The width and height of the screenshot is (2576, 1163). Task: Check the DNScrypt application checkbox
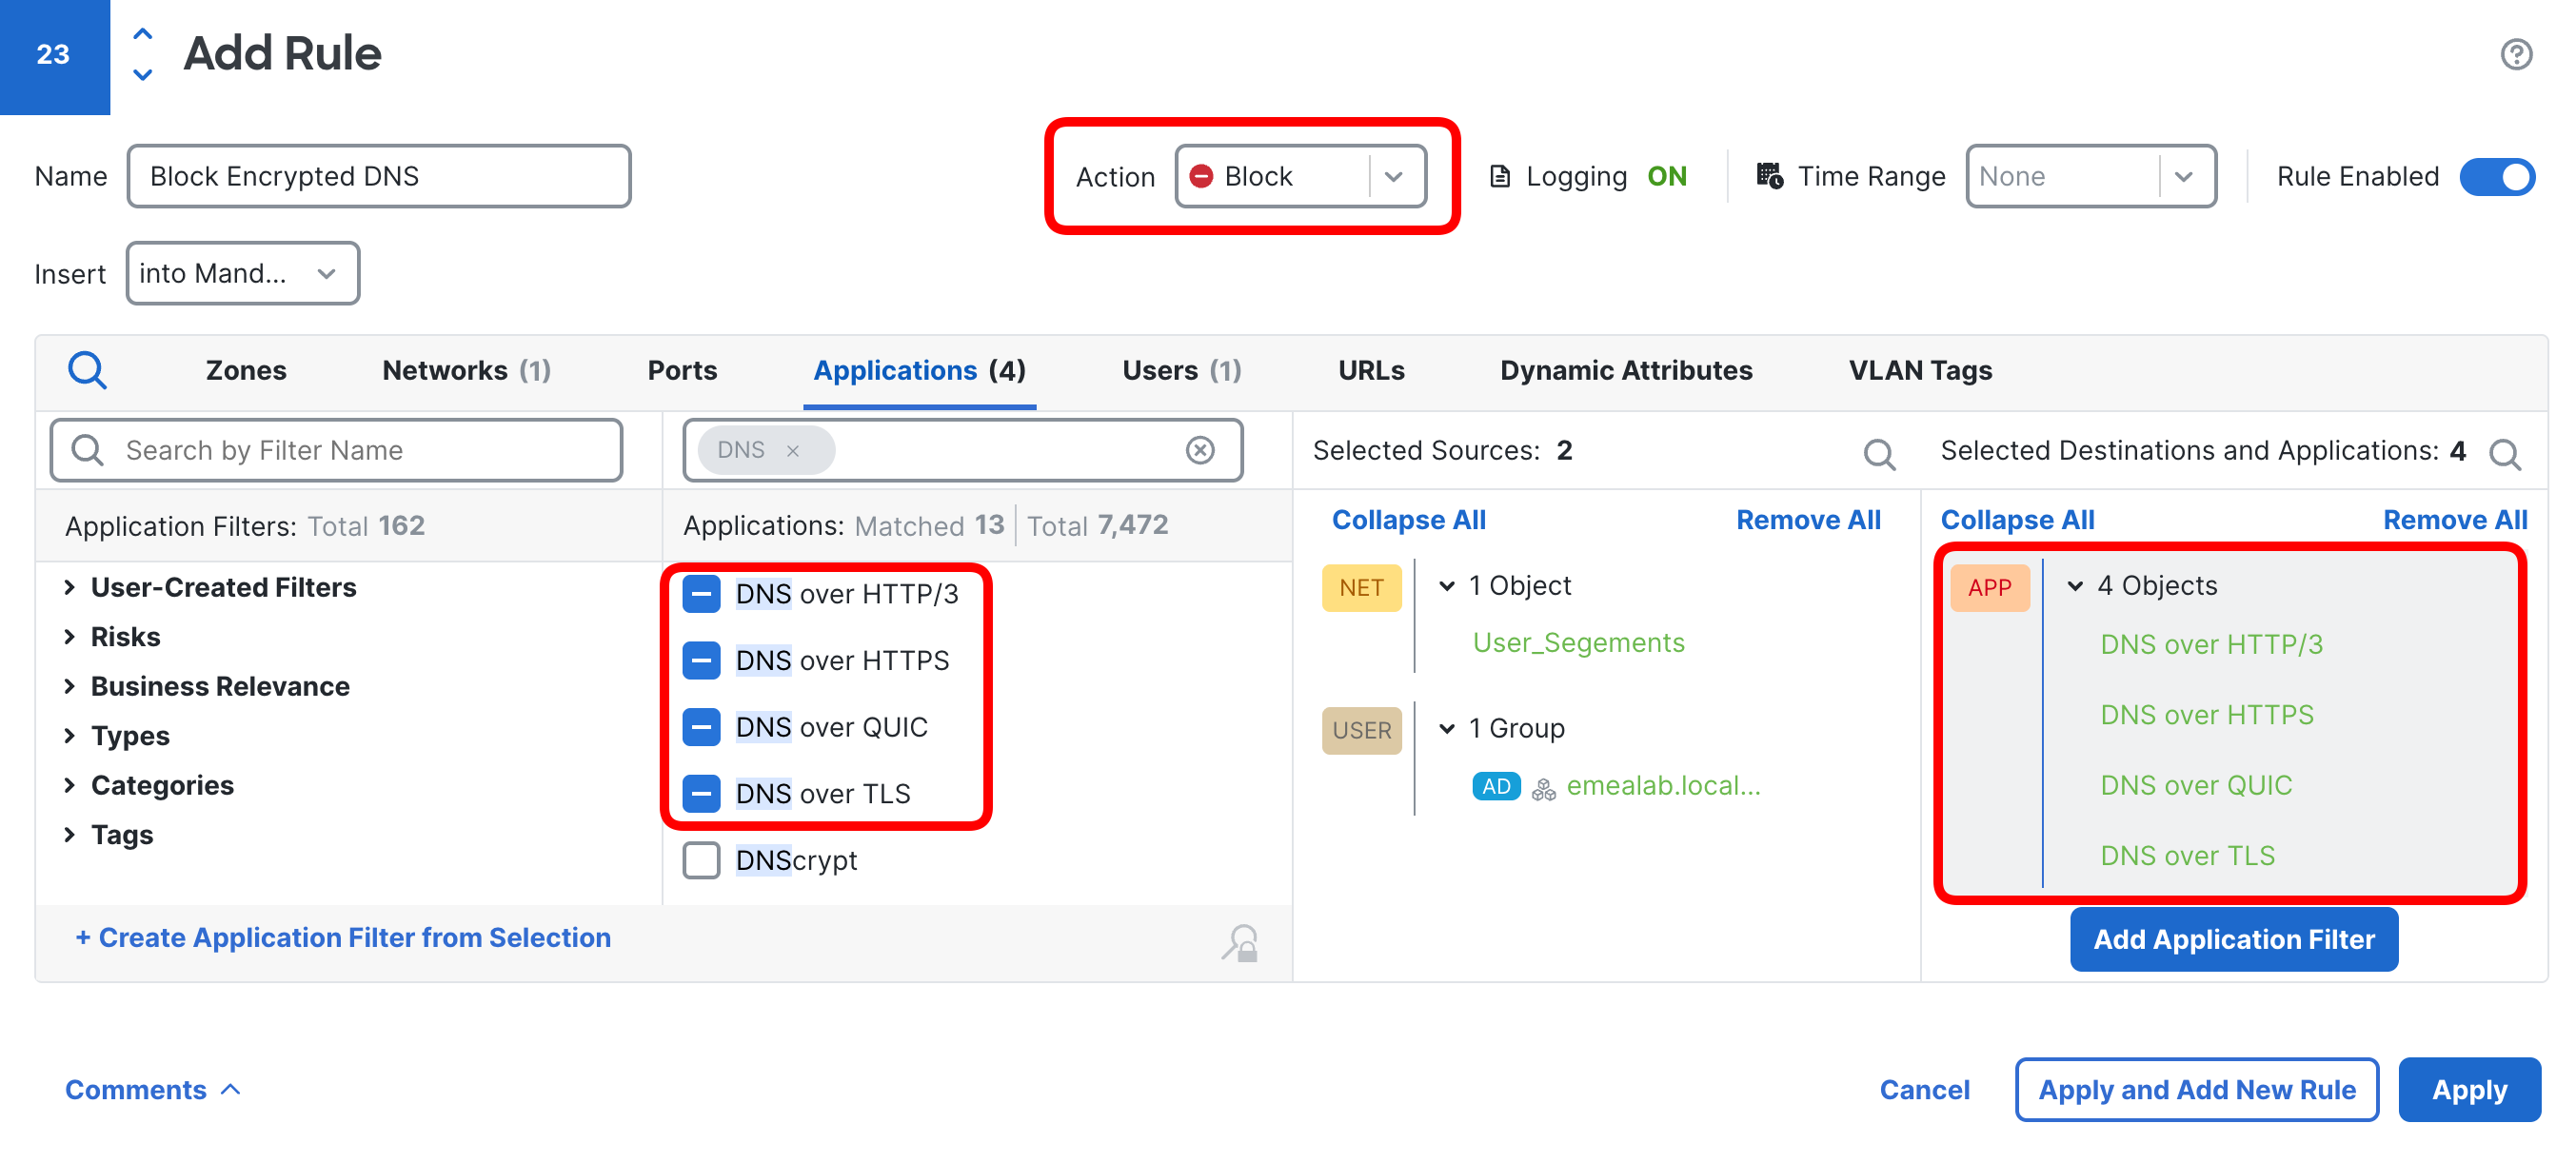click(701, 860)
